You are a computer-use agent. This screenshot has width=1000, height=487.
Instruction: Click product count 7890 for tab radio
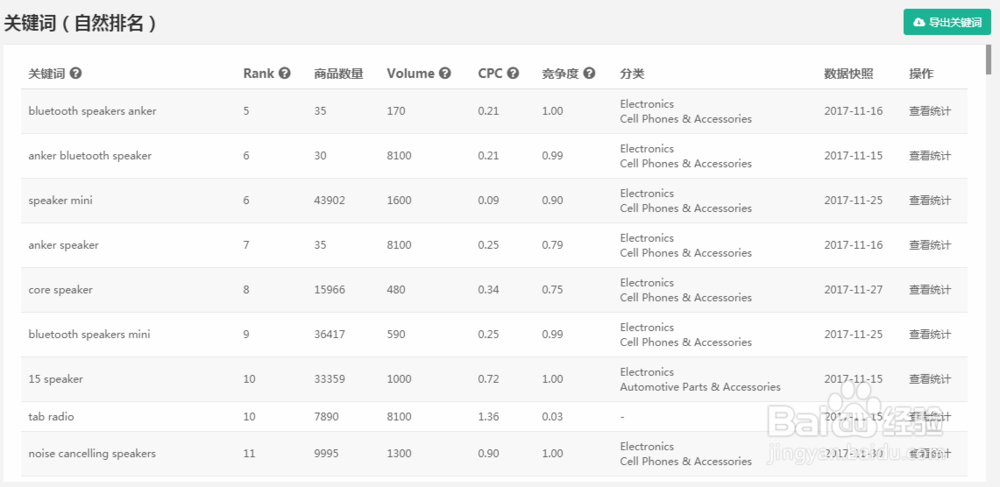click(327, 417)
